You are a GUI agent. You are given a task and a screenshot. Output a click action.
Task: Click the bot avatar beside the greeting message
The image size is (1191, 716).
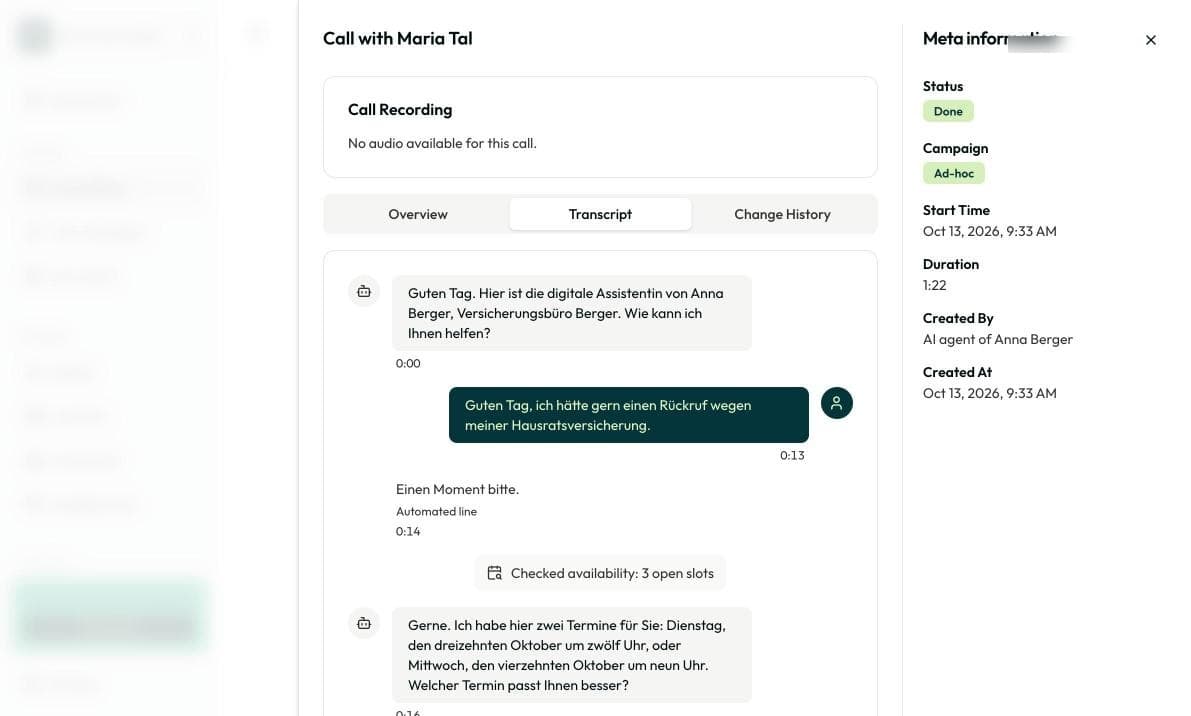364,292
